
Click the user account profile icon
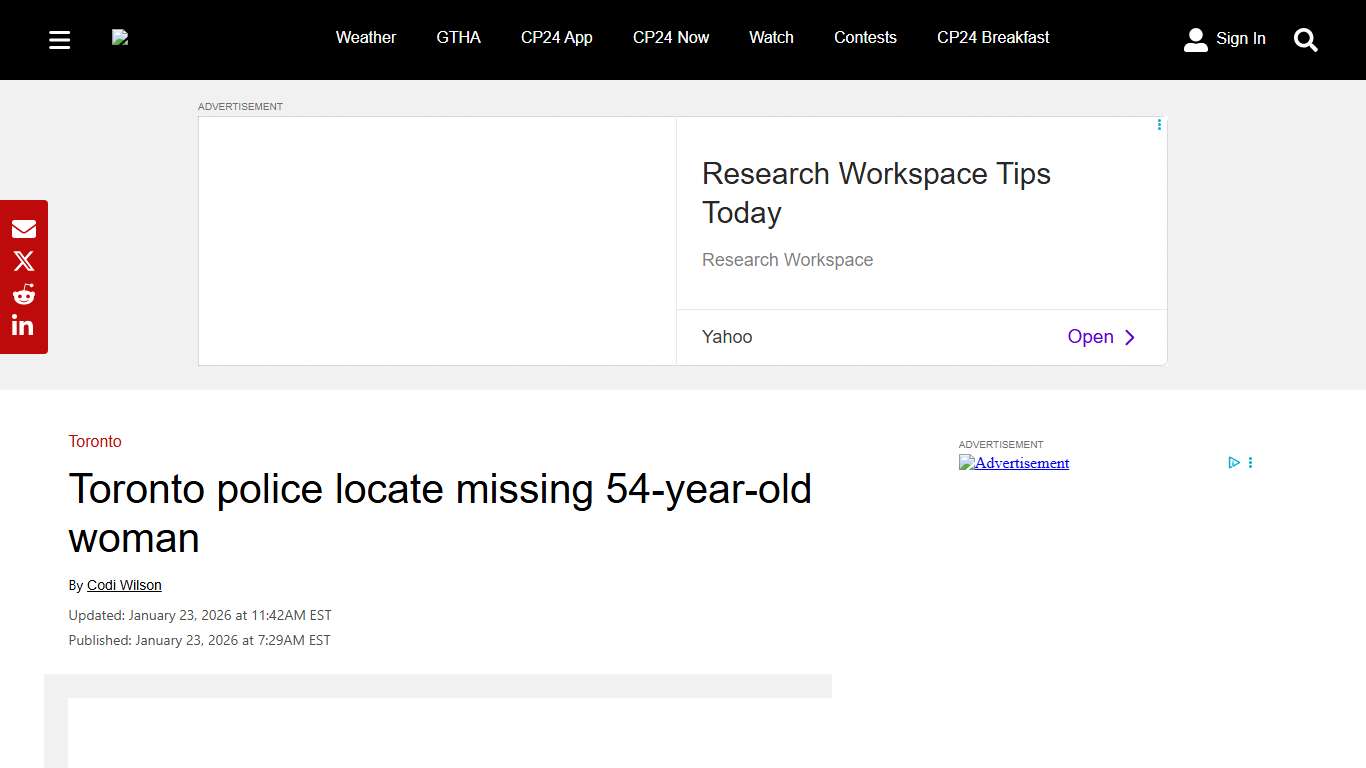1195,40
